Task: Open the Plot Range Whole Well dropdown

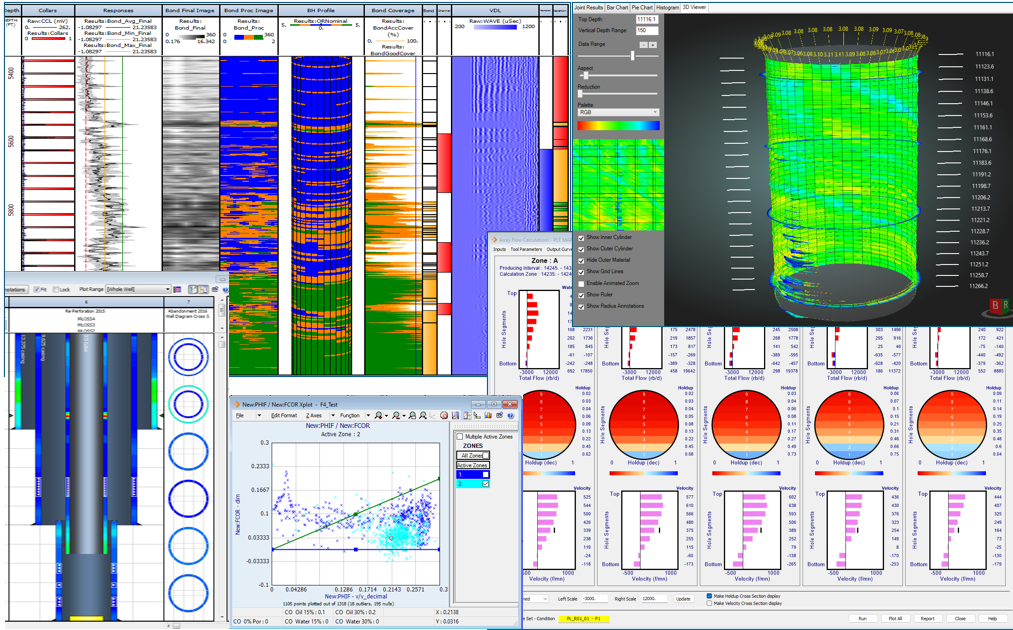Action: [x=138, y=289]
